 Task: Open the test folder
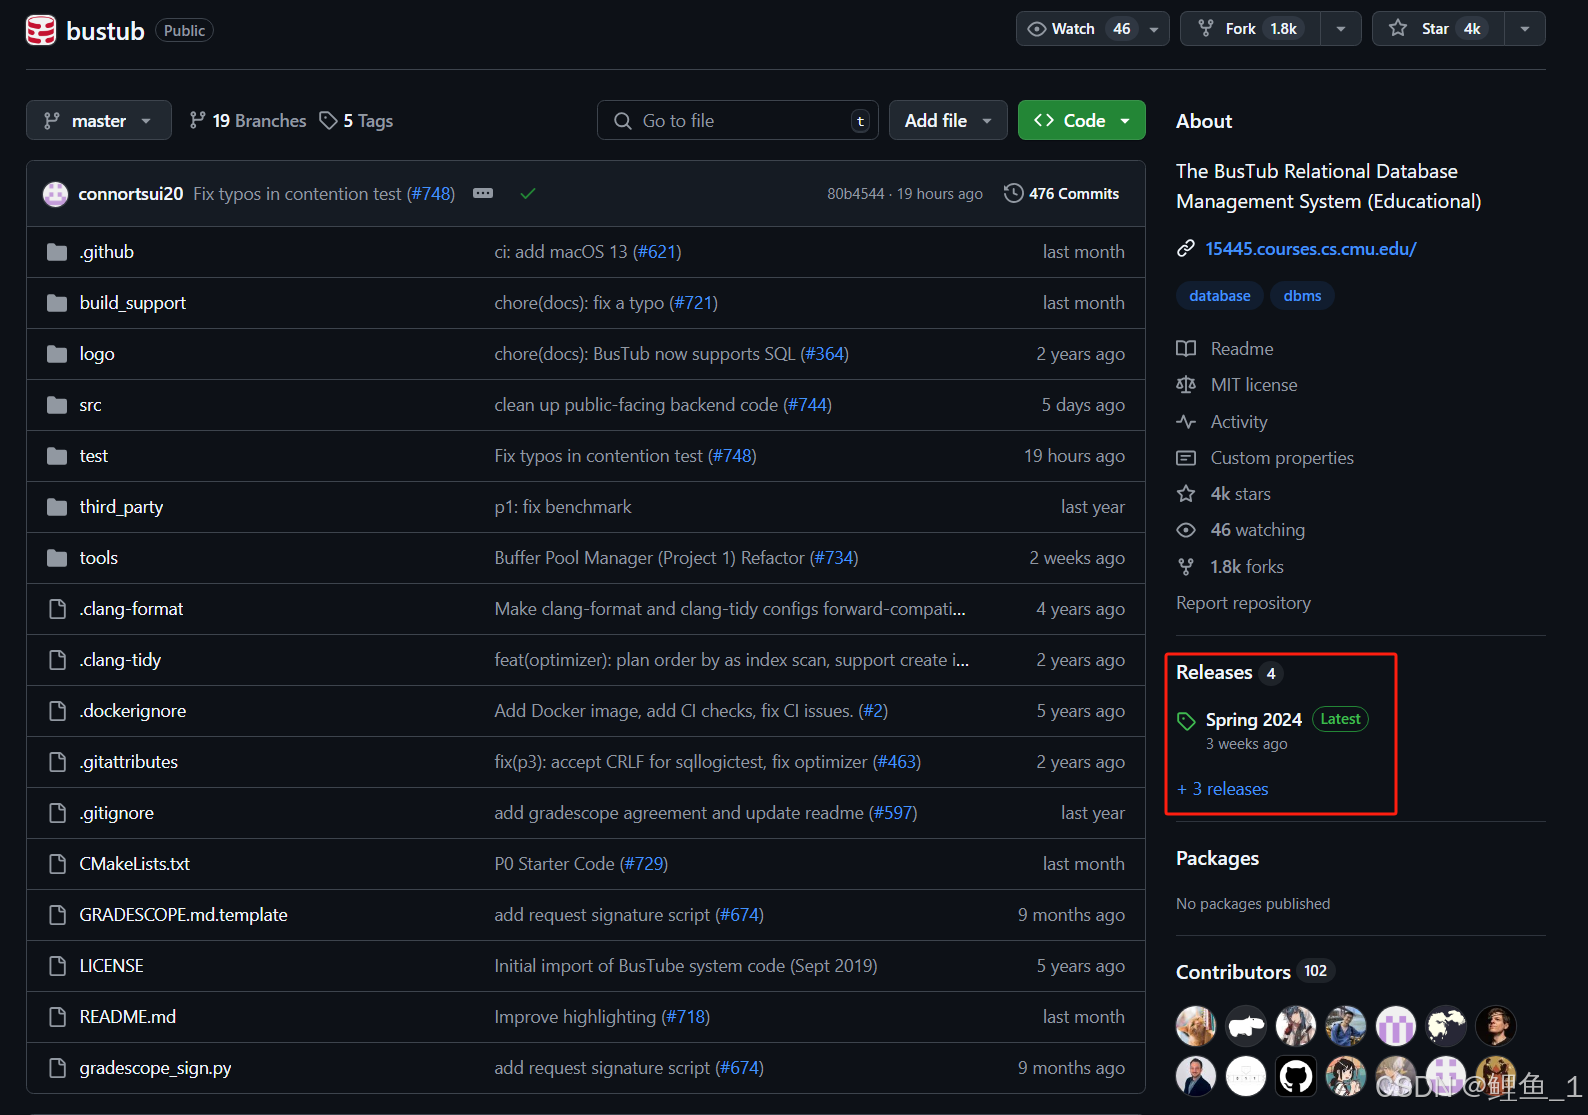coord(94,456)
